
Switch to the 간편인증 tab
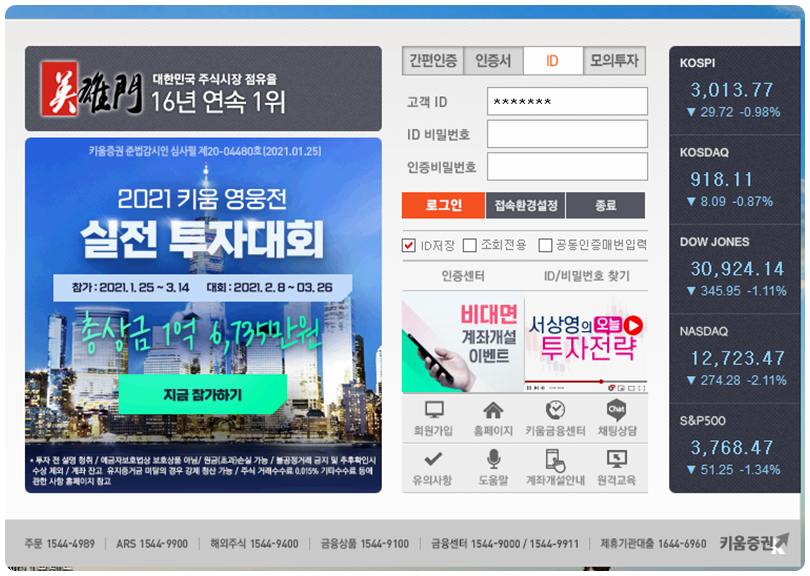(x=433, y=61)
